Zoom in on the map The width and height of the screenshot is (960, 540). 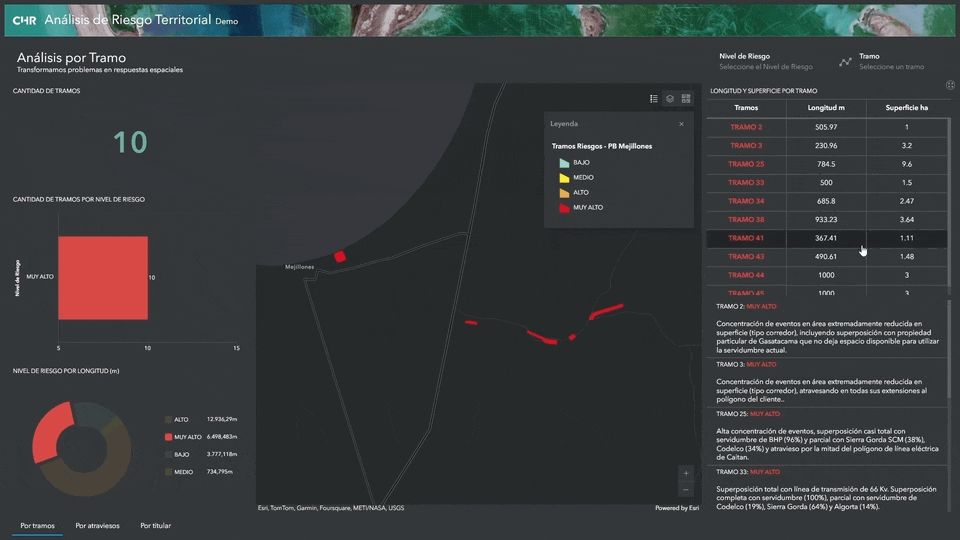(685, 473)
